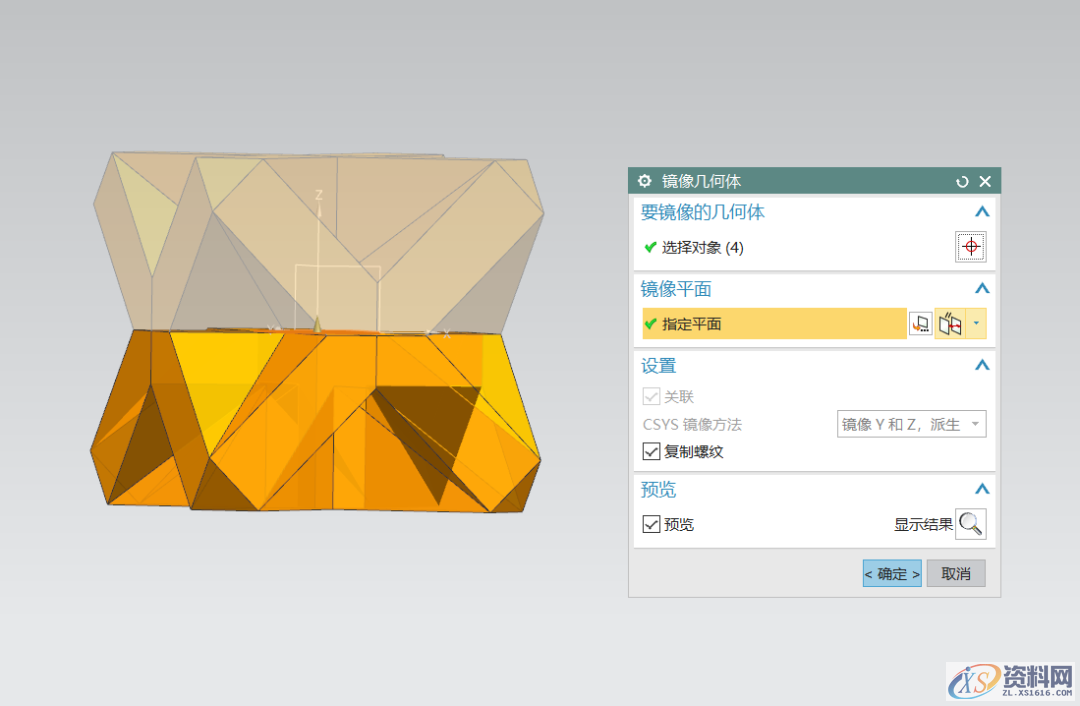The image size is (1080, 706).
Task: Collapse the 设置 section
Action: pos(982,365)
